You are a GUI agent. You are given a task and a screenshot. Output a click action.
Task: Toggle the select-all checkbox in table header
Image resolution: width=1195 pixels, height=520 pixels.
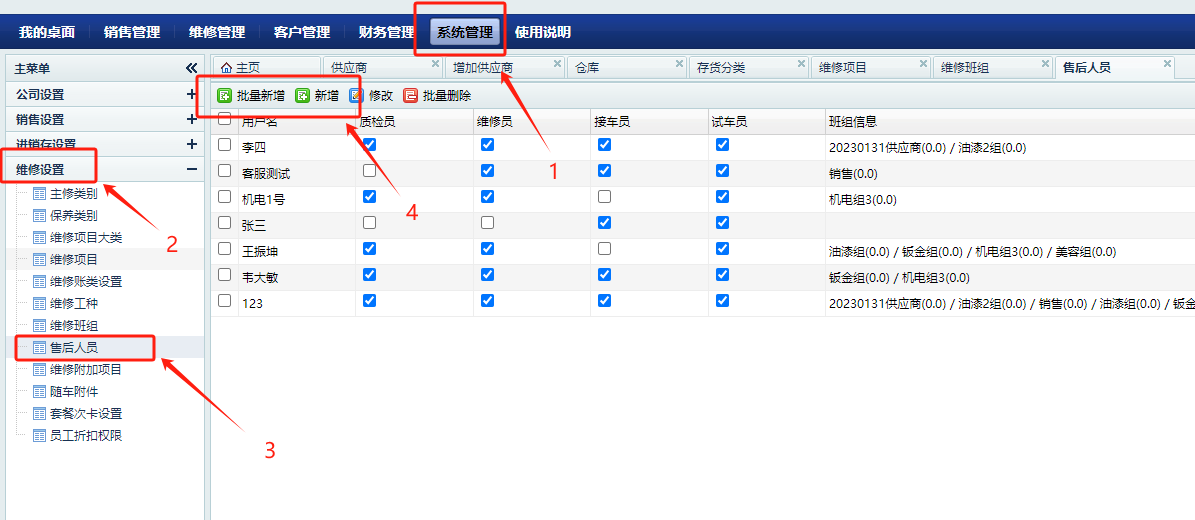tap(224, 119)
